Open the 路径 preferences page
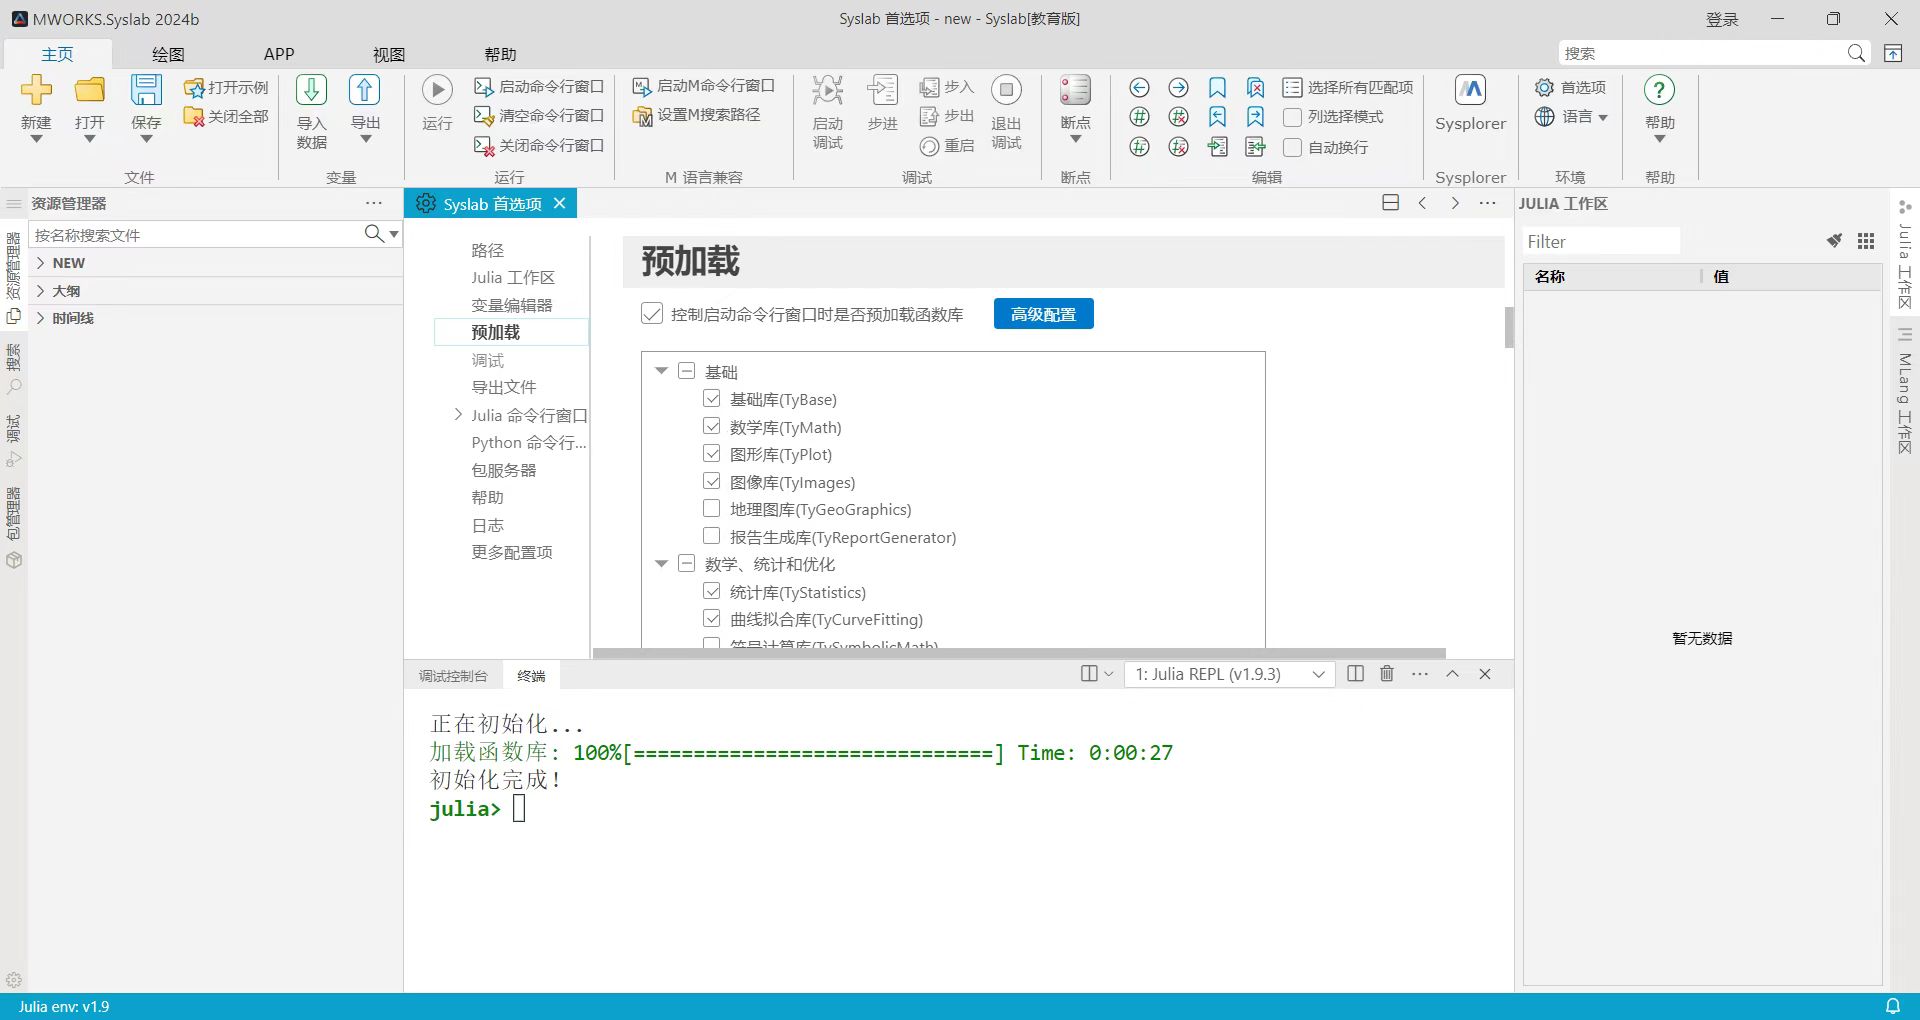The width and height of the screenshot is (1920, 1020). [488, 250]
